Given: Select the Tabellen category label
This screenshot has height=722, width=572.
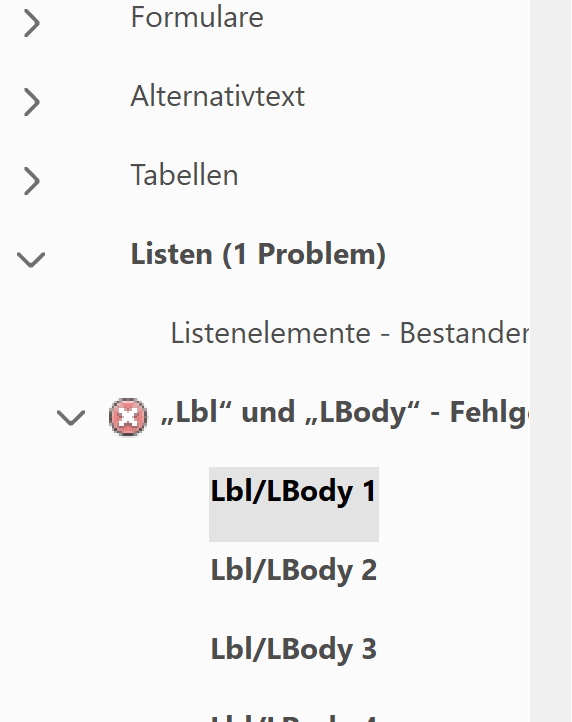Looking at the screenshot, I should tap(184, 175).
